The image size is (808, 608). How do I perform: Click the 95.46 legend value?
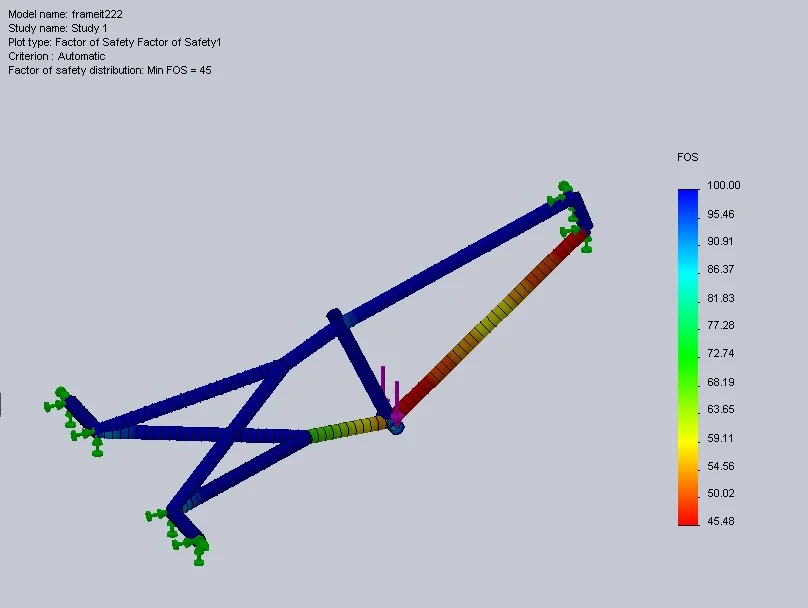pyautogui.click(x=720, y=214)
